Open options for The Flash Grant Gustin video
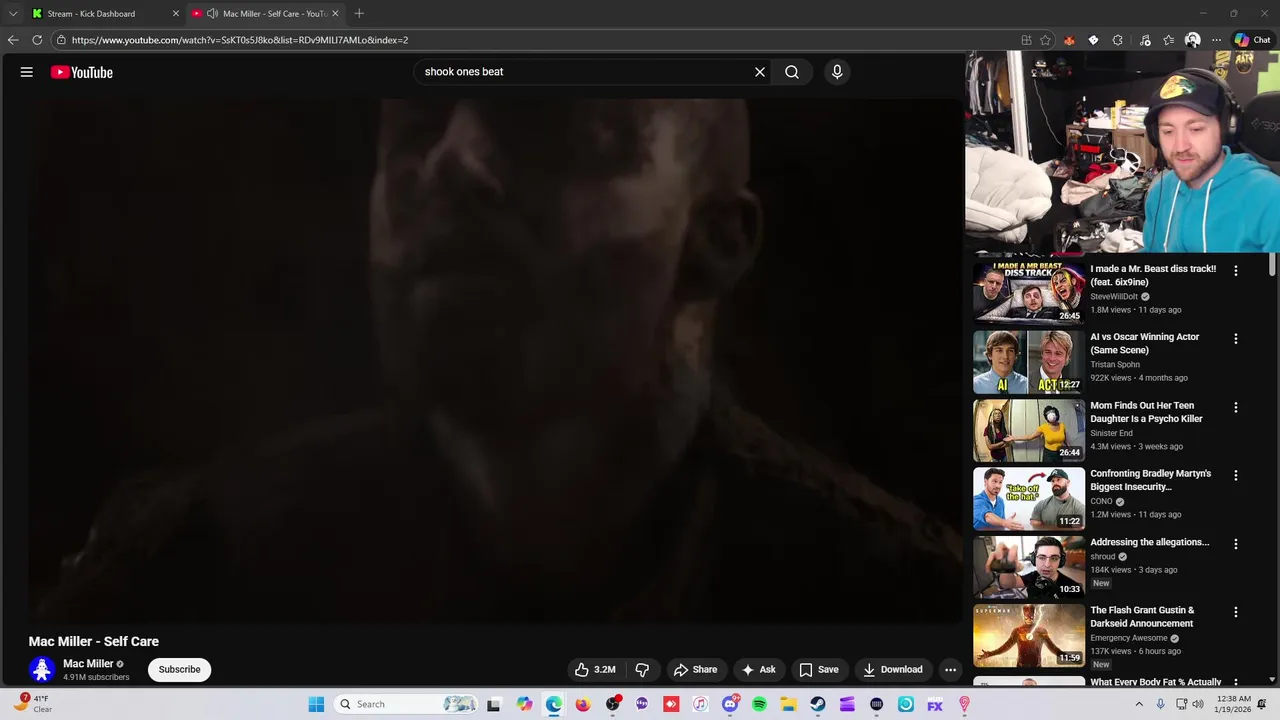This screenshot has height=720, width=1280. coord(1236,612)
